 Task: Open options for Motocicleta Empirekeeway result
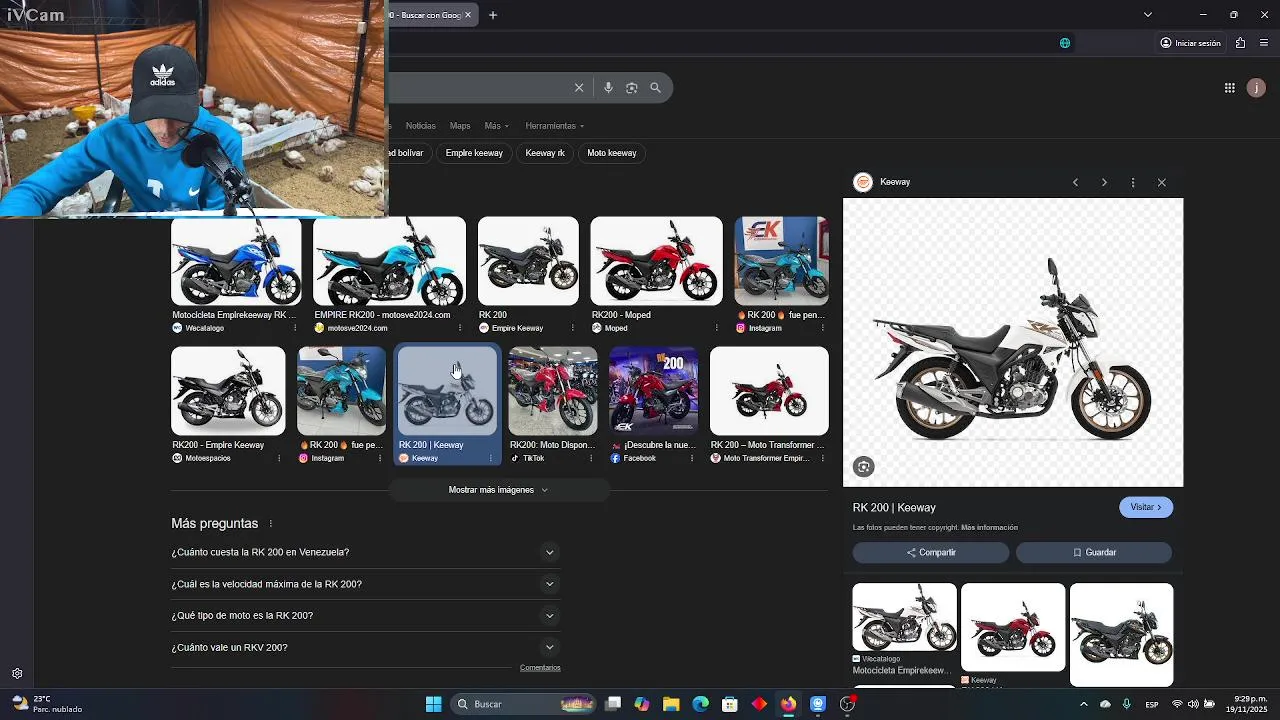coord(294,328)
